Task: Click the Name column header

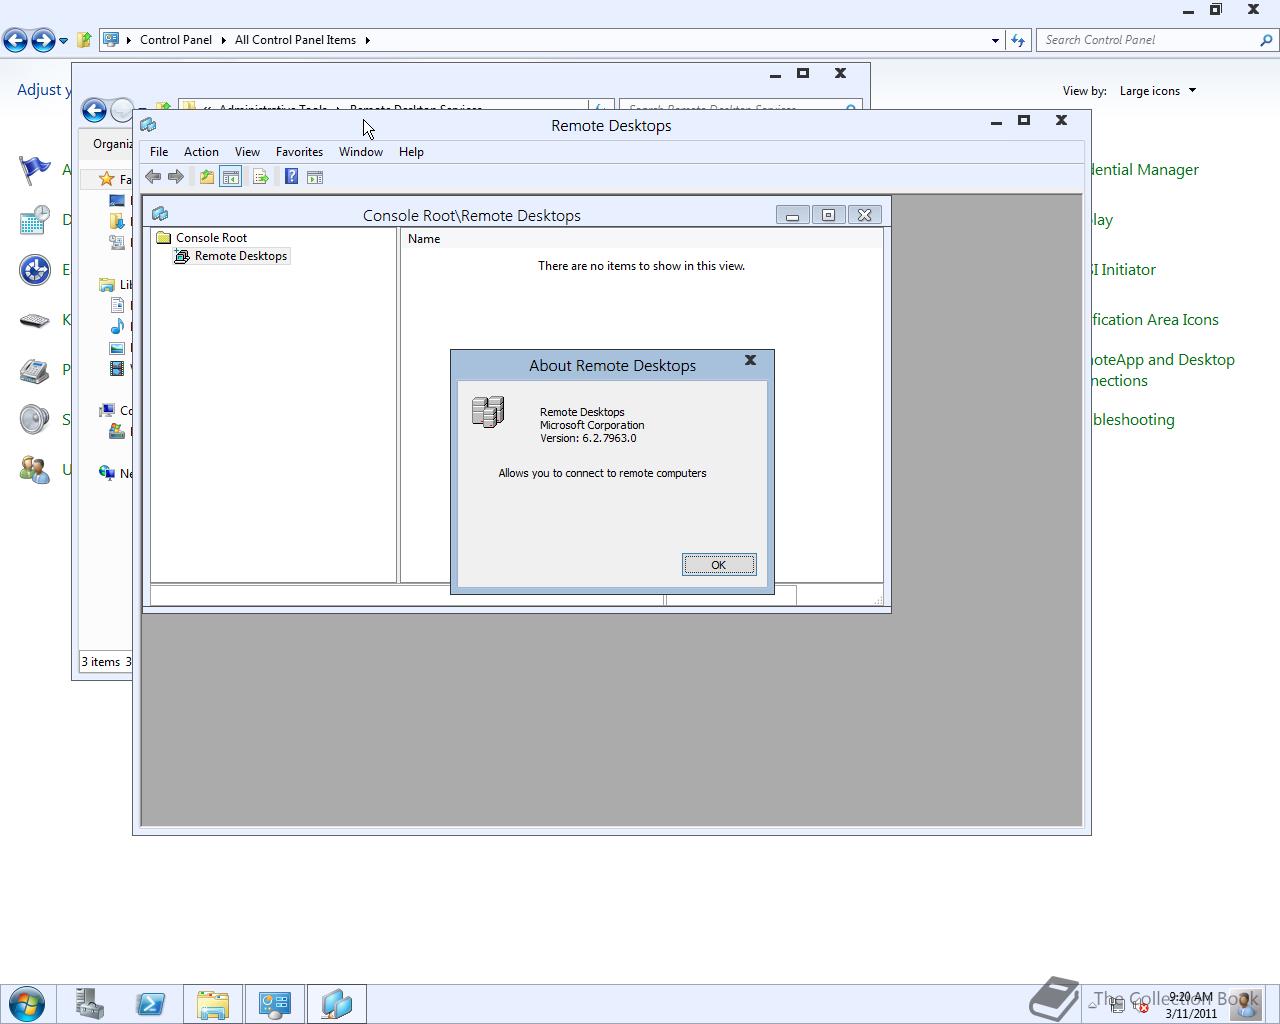Action: click(641, 239)
